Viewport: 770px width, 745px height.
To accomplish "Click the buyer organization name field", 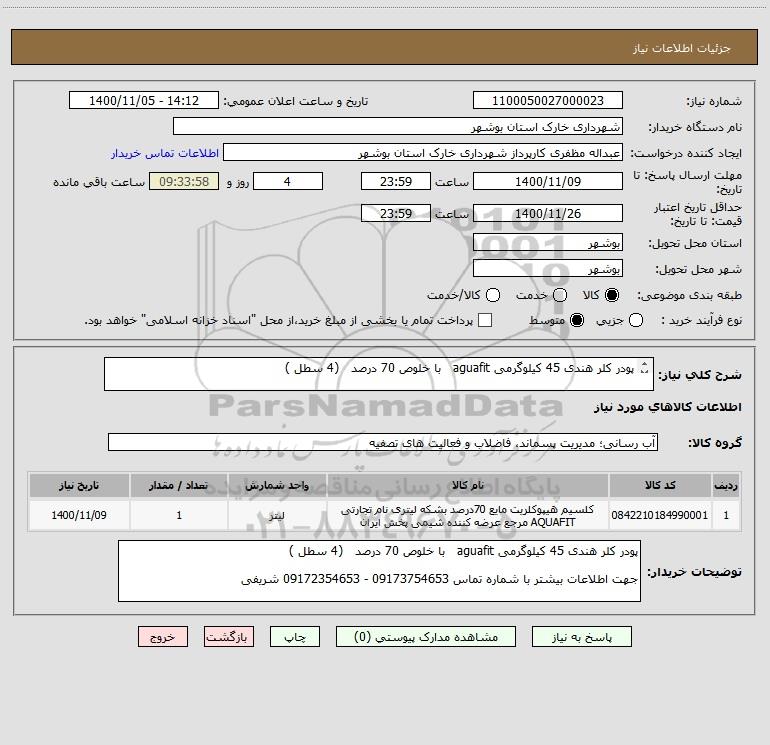I will [x=398, y=127].
